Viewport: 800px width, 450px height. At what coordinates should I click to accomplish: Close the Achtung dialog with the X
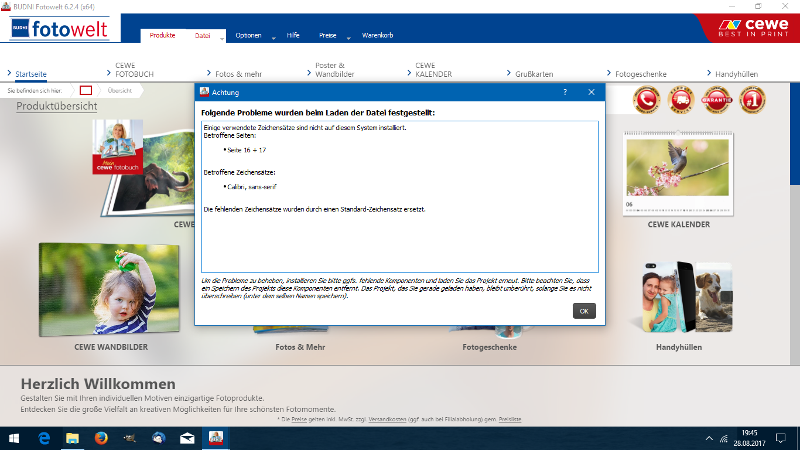591,92
